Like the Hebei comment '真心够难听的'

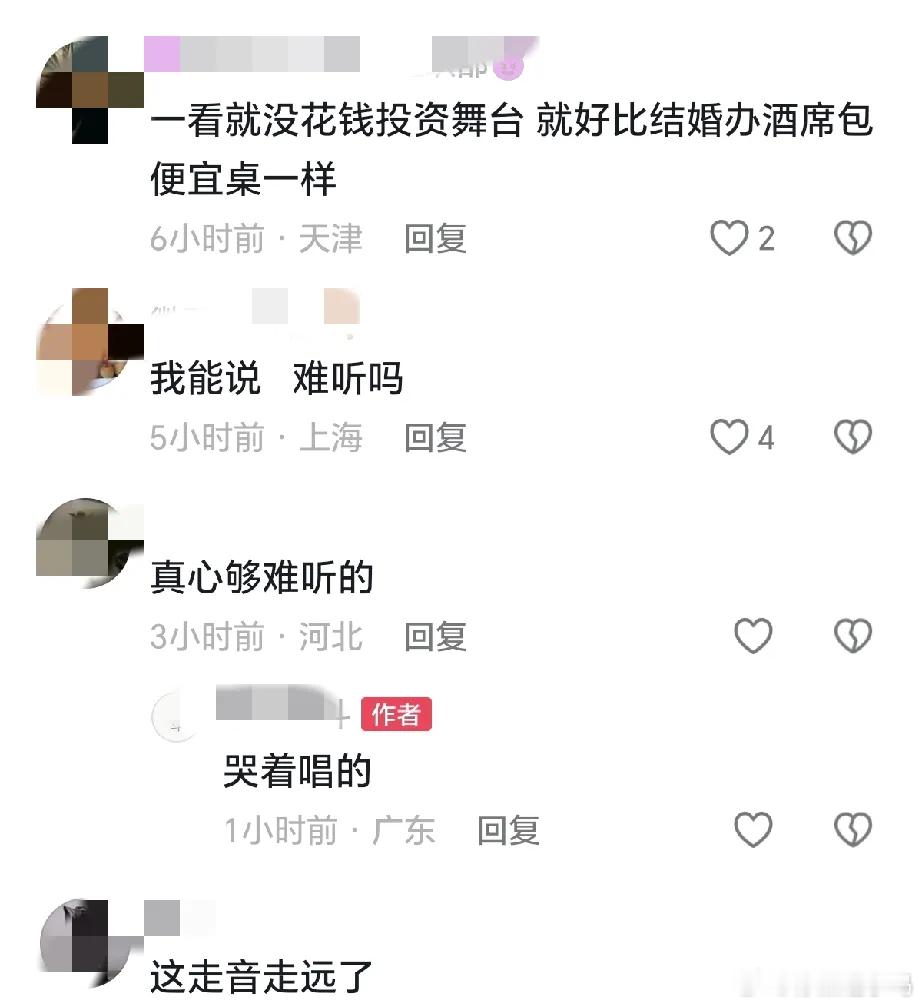(x=753, y=636)
